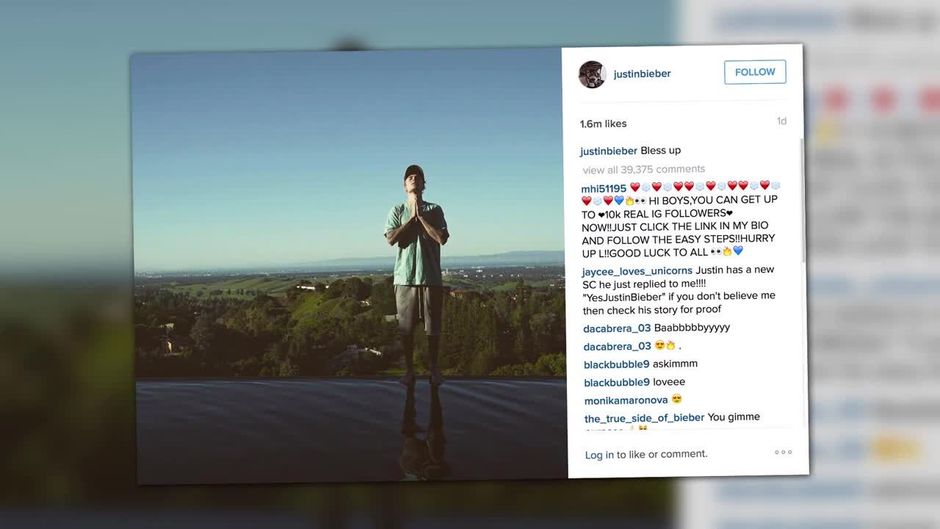Open the 1.6m likes list
The image size is (940, 529).
coord(603,124)
